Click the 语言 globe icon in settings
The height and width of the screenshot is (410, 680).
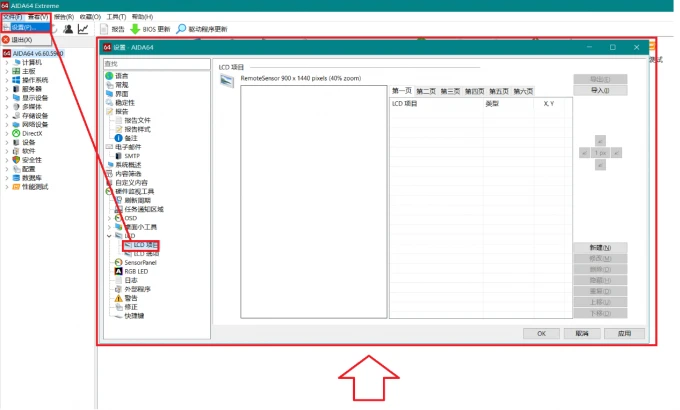109,76
